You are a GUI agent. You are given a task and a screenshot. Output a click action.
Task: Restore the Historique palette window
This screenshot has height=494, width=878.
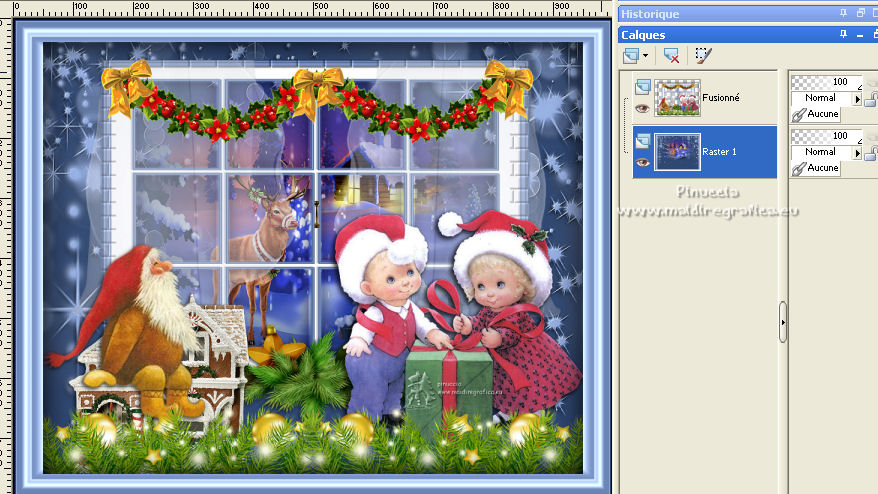[x=861, y=13]
